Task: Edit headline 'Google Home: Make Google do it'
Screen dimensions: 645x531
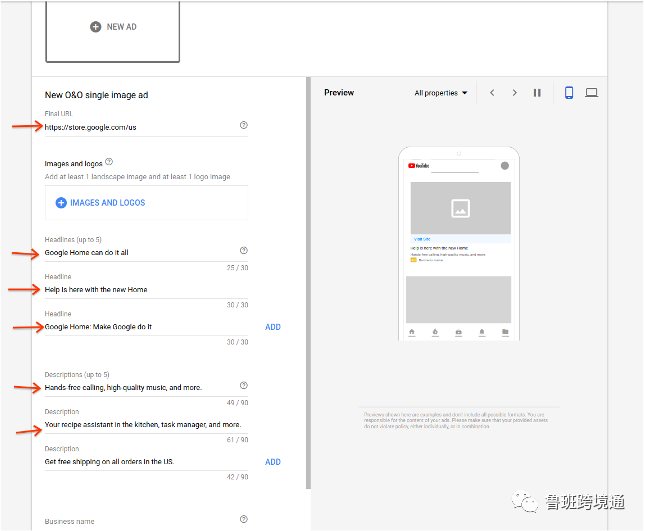Action: coord(146,327)
